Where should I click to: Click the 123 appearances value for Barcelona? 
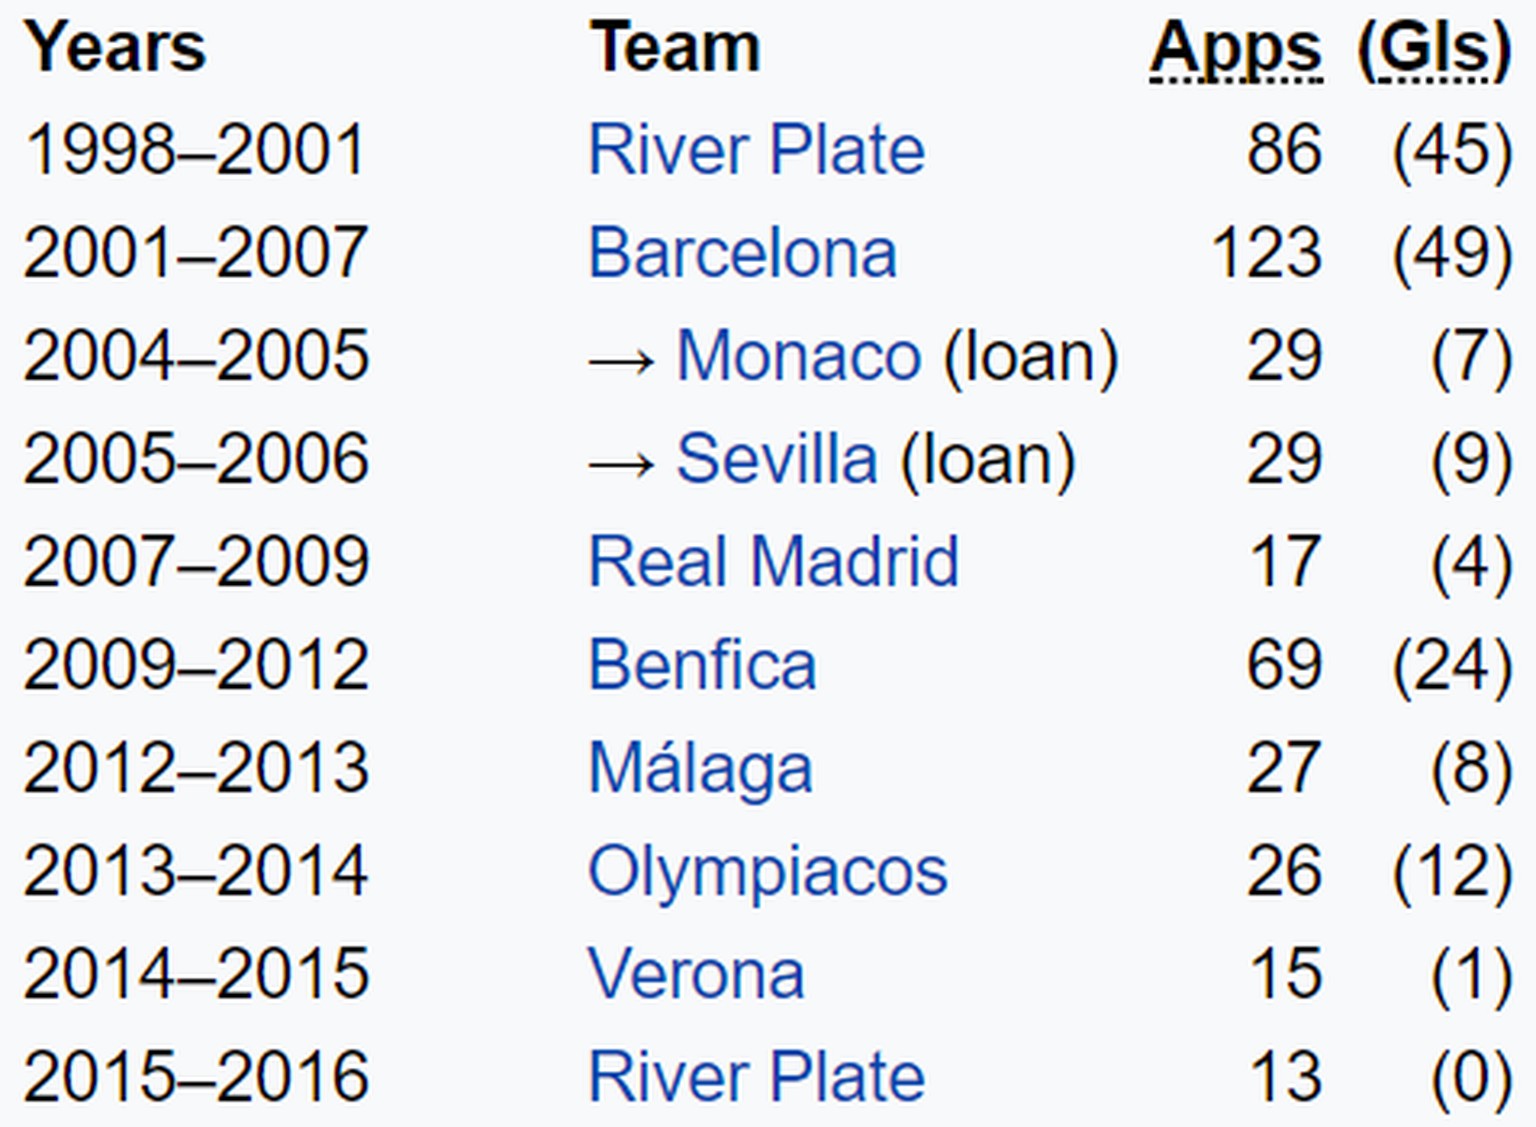[x=1266, y=253]
